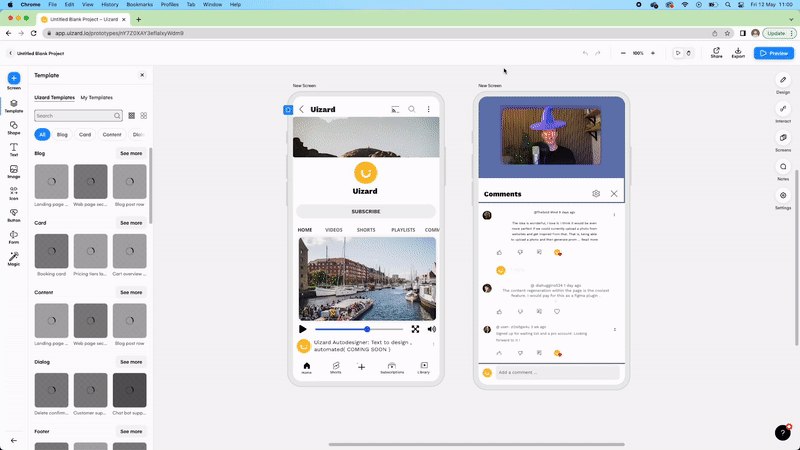Viewport: 800px width, 450px height.
Task: Select the Form tool
Action: 14,235
